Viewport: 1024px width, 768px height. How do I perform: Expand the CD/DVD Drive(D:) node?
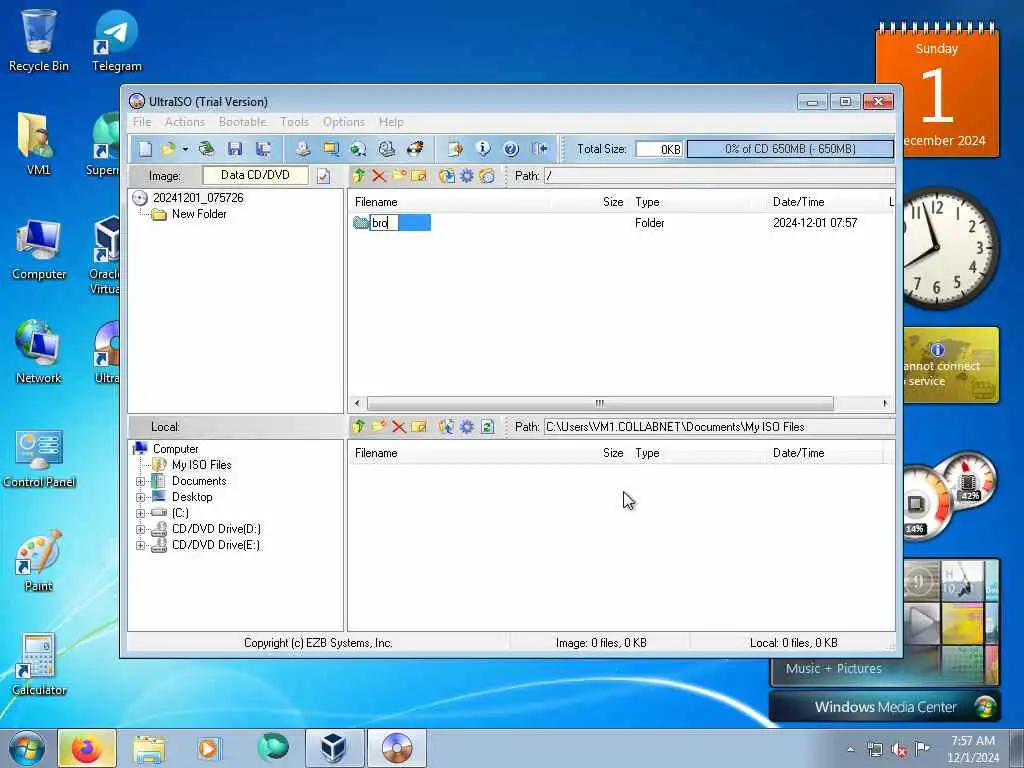pos(140,530)
